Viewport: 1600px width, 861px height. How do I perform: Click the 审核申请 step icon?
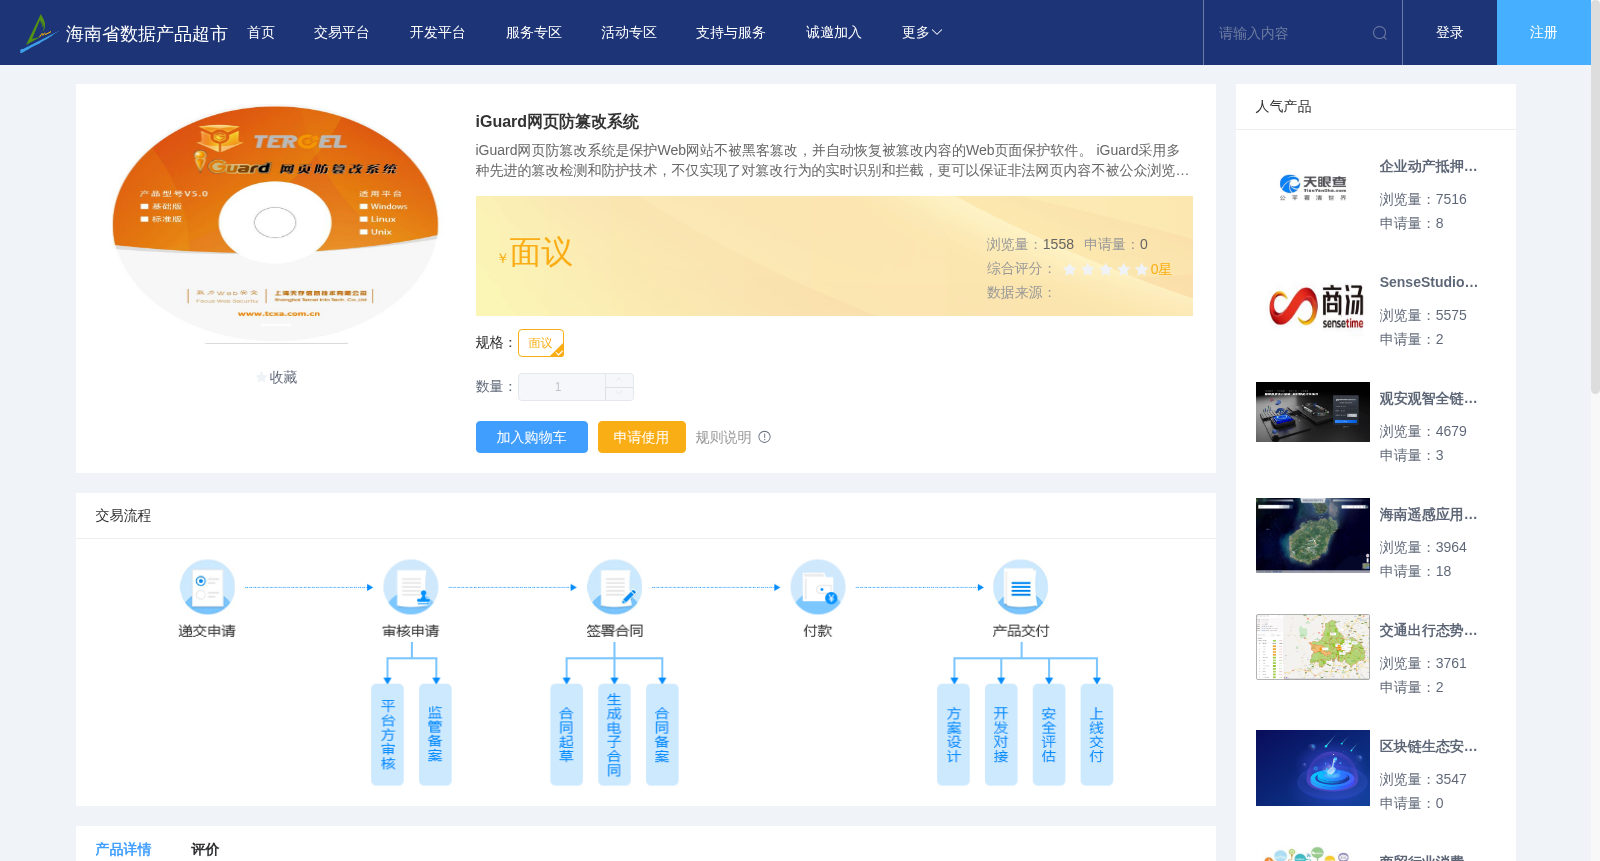[411, 587]
